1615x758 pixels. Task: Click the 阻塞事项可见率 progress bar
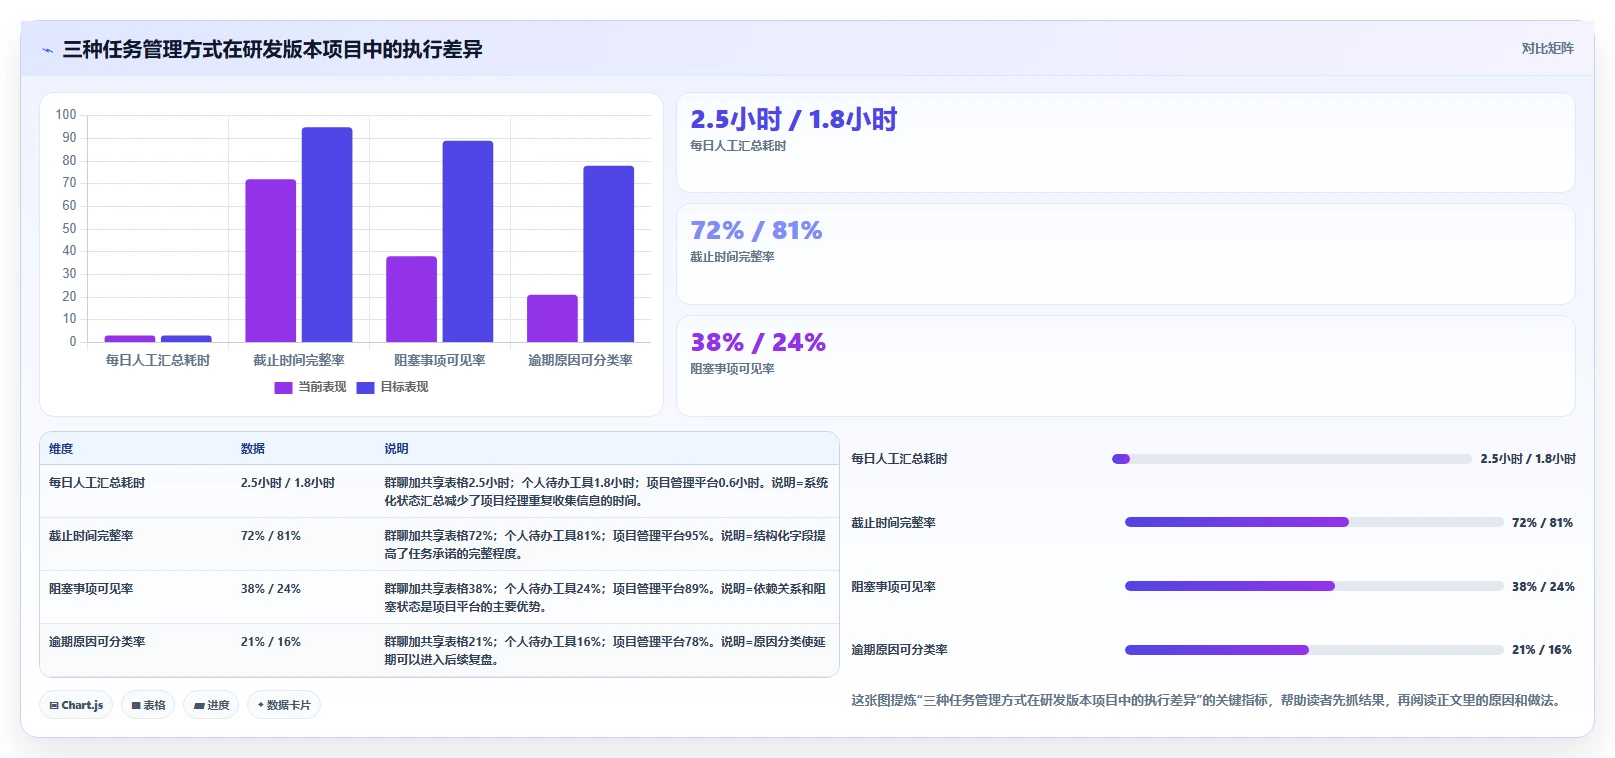click(x=1314, y=586)
